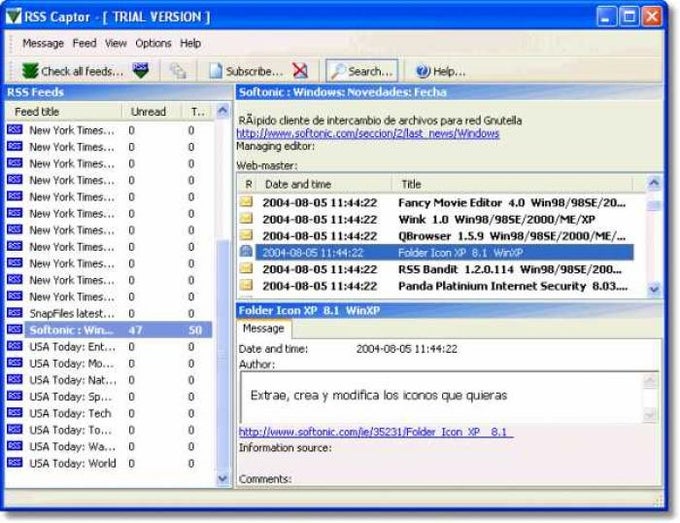Click the grayed copy icon in toolbar
The image size is (680, 523).
click(x=177, y=71)
